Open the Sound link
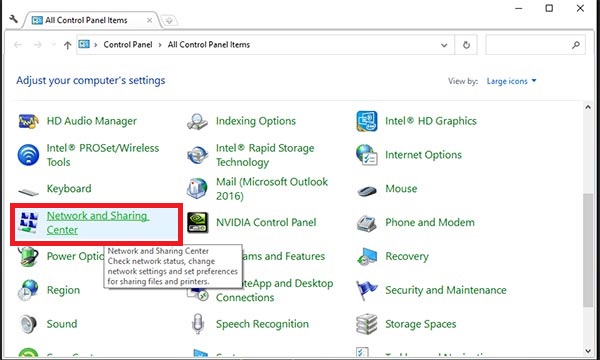600x360 pixels. (62, 324)
